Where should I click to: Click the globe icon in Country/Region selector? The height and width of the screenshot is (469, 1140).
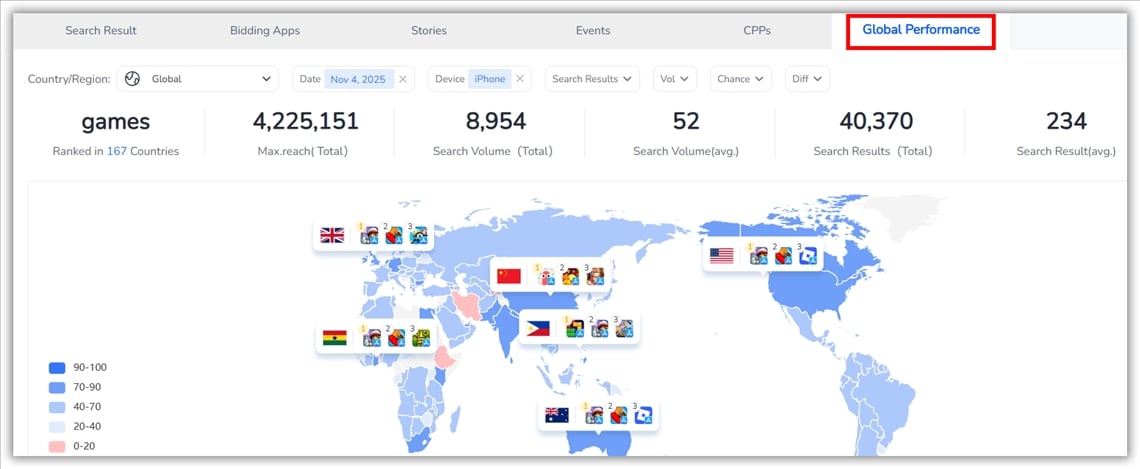[x=132, y=79]
